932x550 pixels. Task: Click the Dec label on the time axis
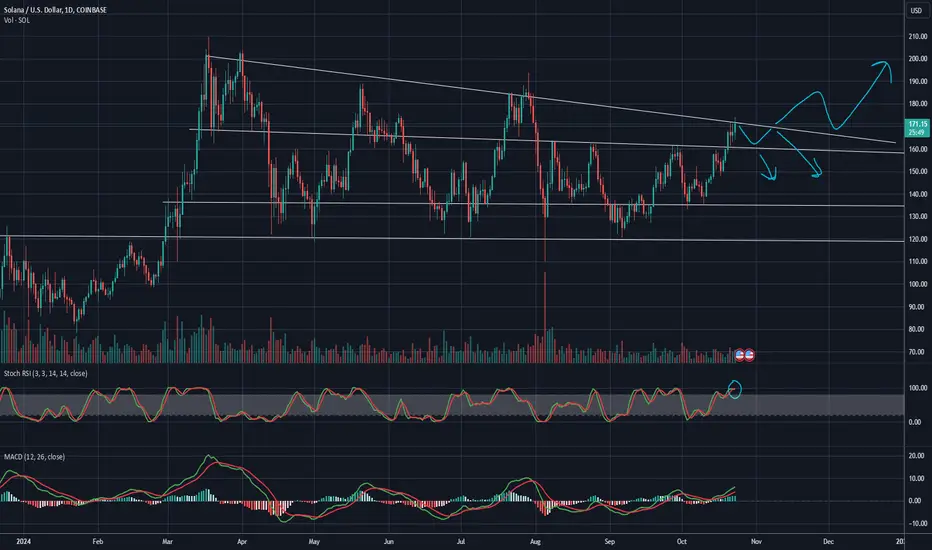(828, 542)
